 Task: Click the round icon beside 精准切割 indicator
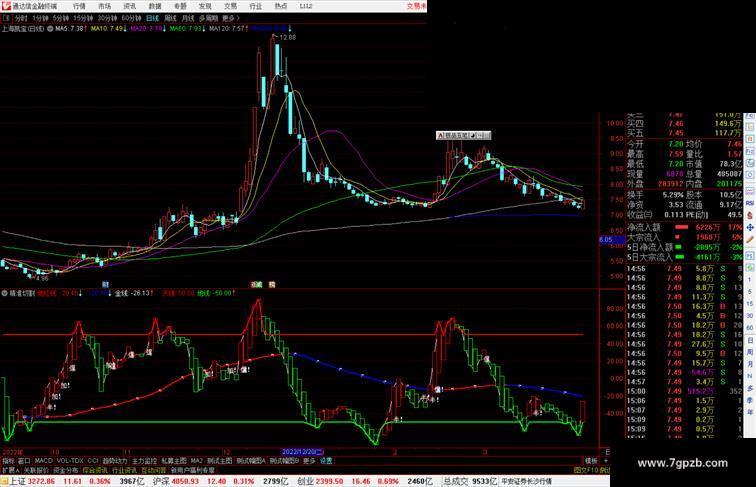[4, 293]
